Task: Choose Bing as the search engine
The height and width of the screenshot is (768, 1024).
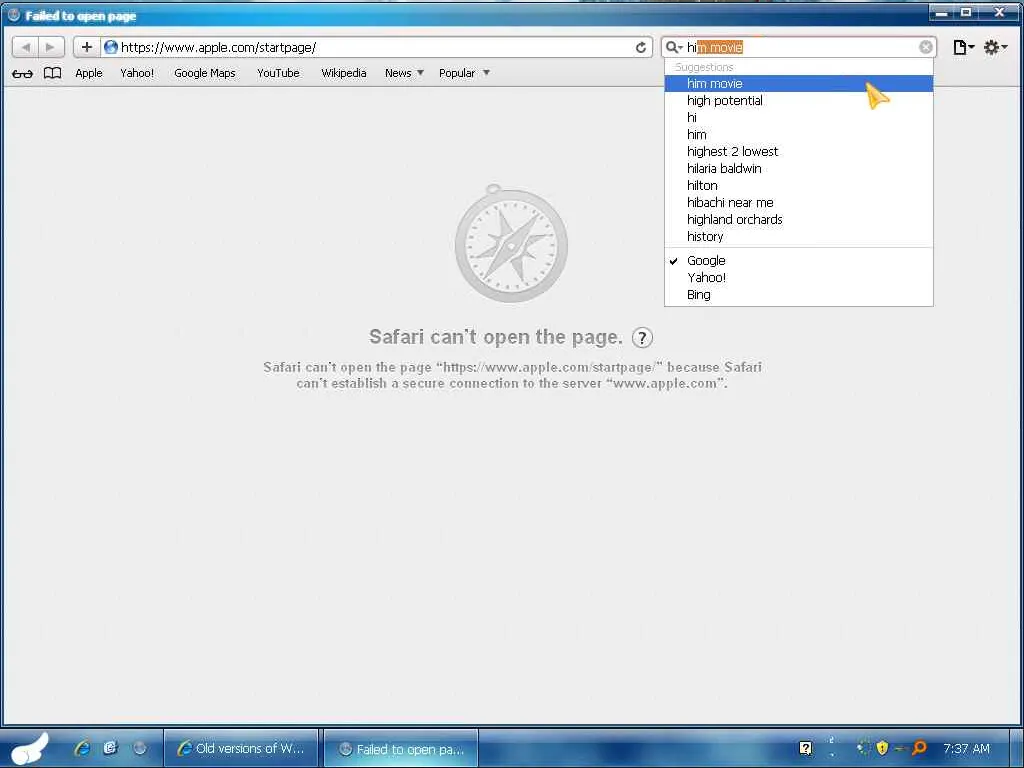Action: click(x=799, y=295)
